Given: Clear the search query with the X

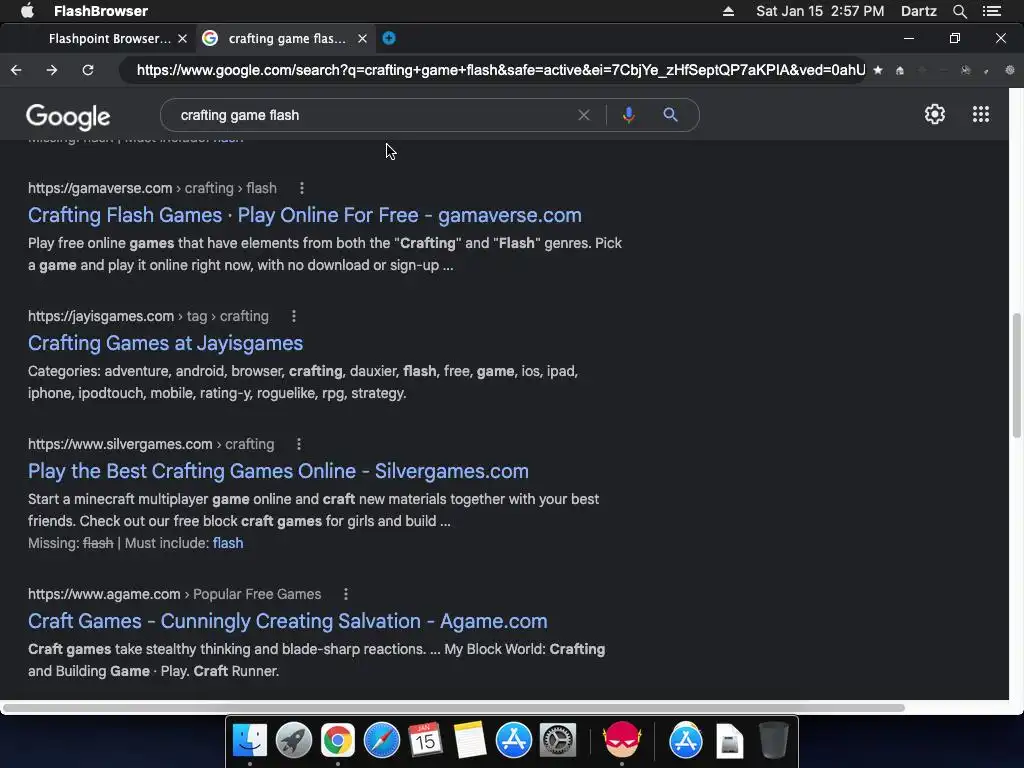Looking at the screenshot, I should pos(584,115).
